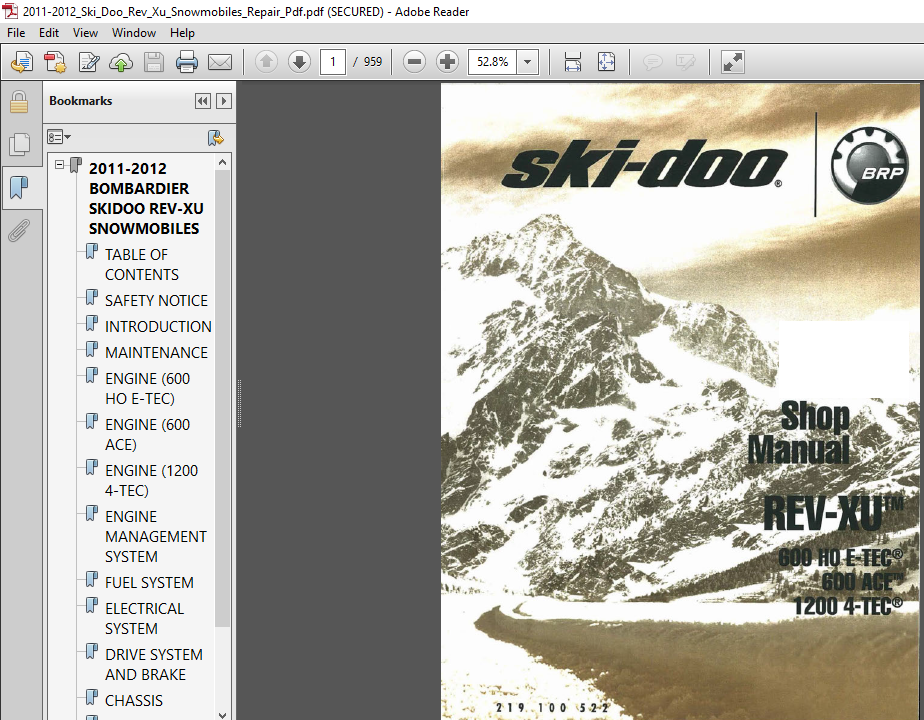The image size is (924, 720).
Task: Send the file by email envelope icon
Action: [220, 62]
